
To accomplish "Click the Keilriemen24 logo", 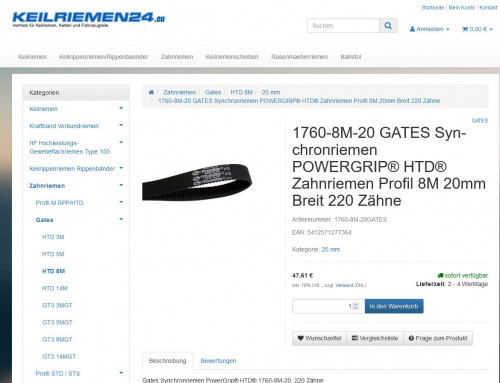I will 88,19.
